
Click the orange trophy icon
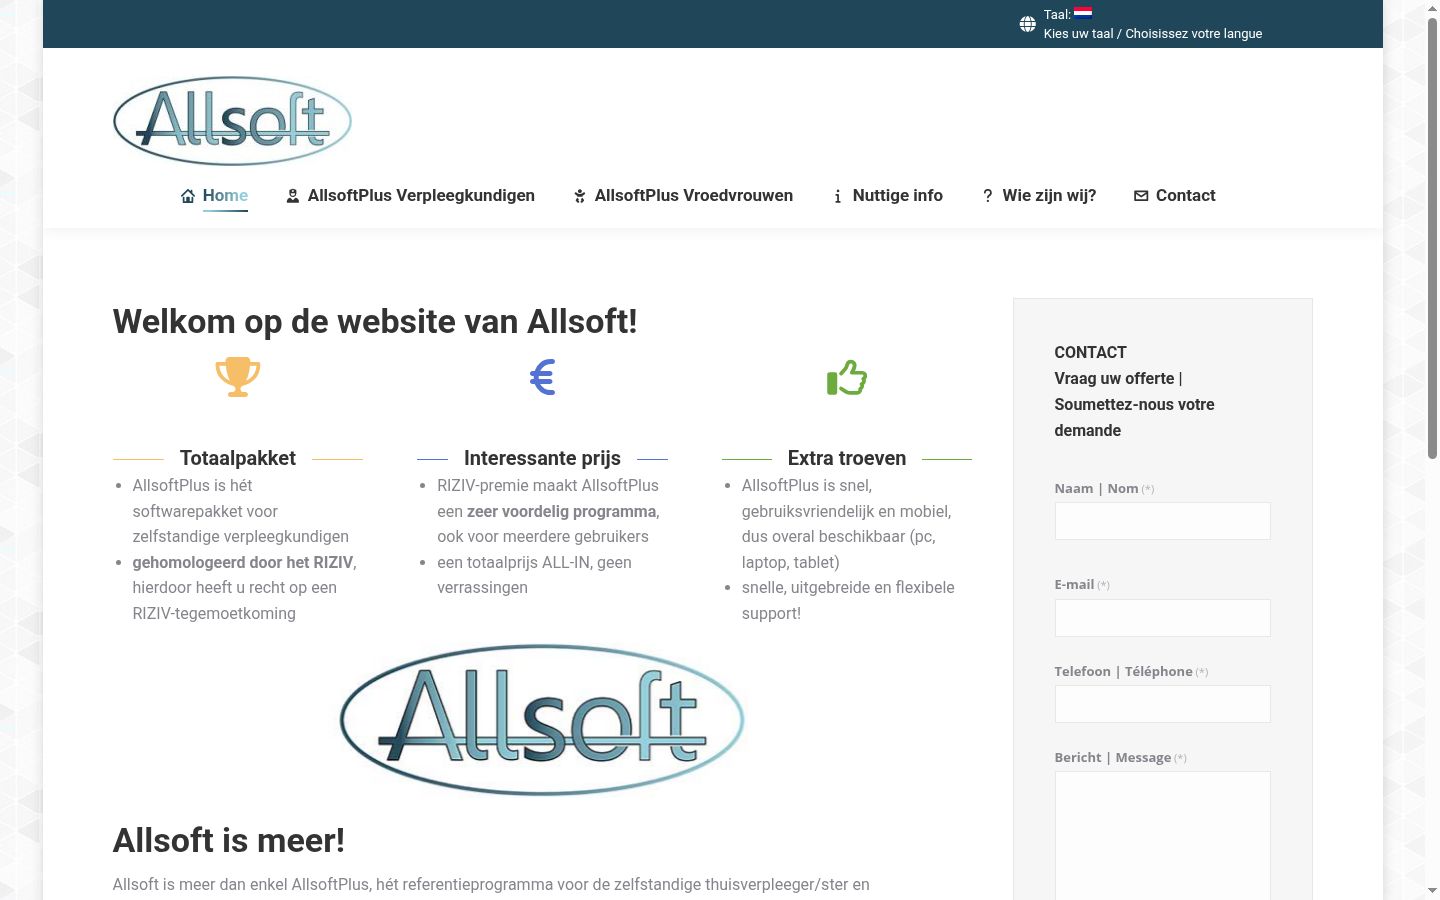coord(238,377)
